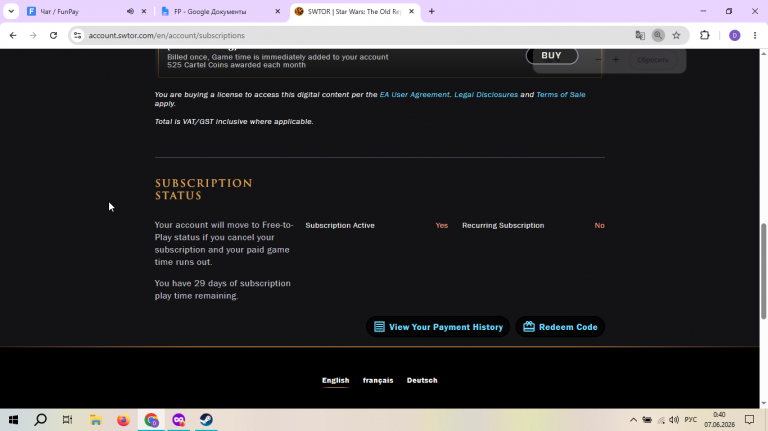Open Chrome from the taskbar
This screenshot has height=431, width=768.
click(151, 420)
